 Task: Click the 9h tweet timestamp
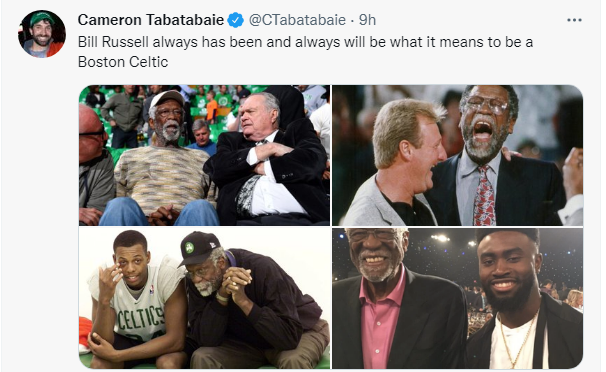pos(367,20)
